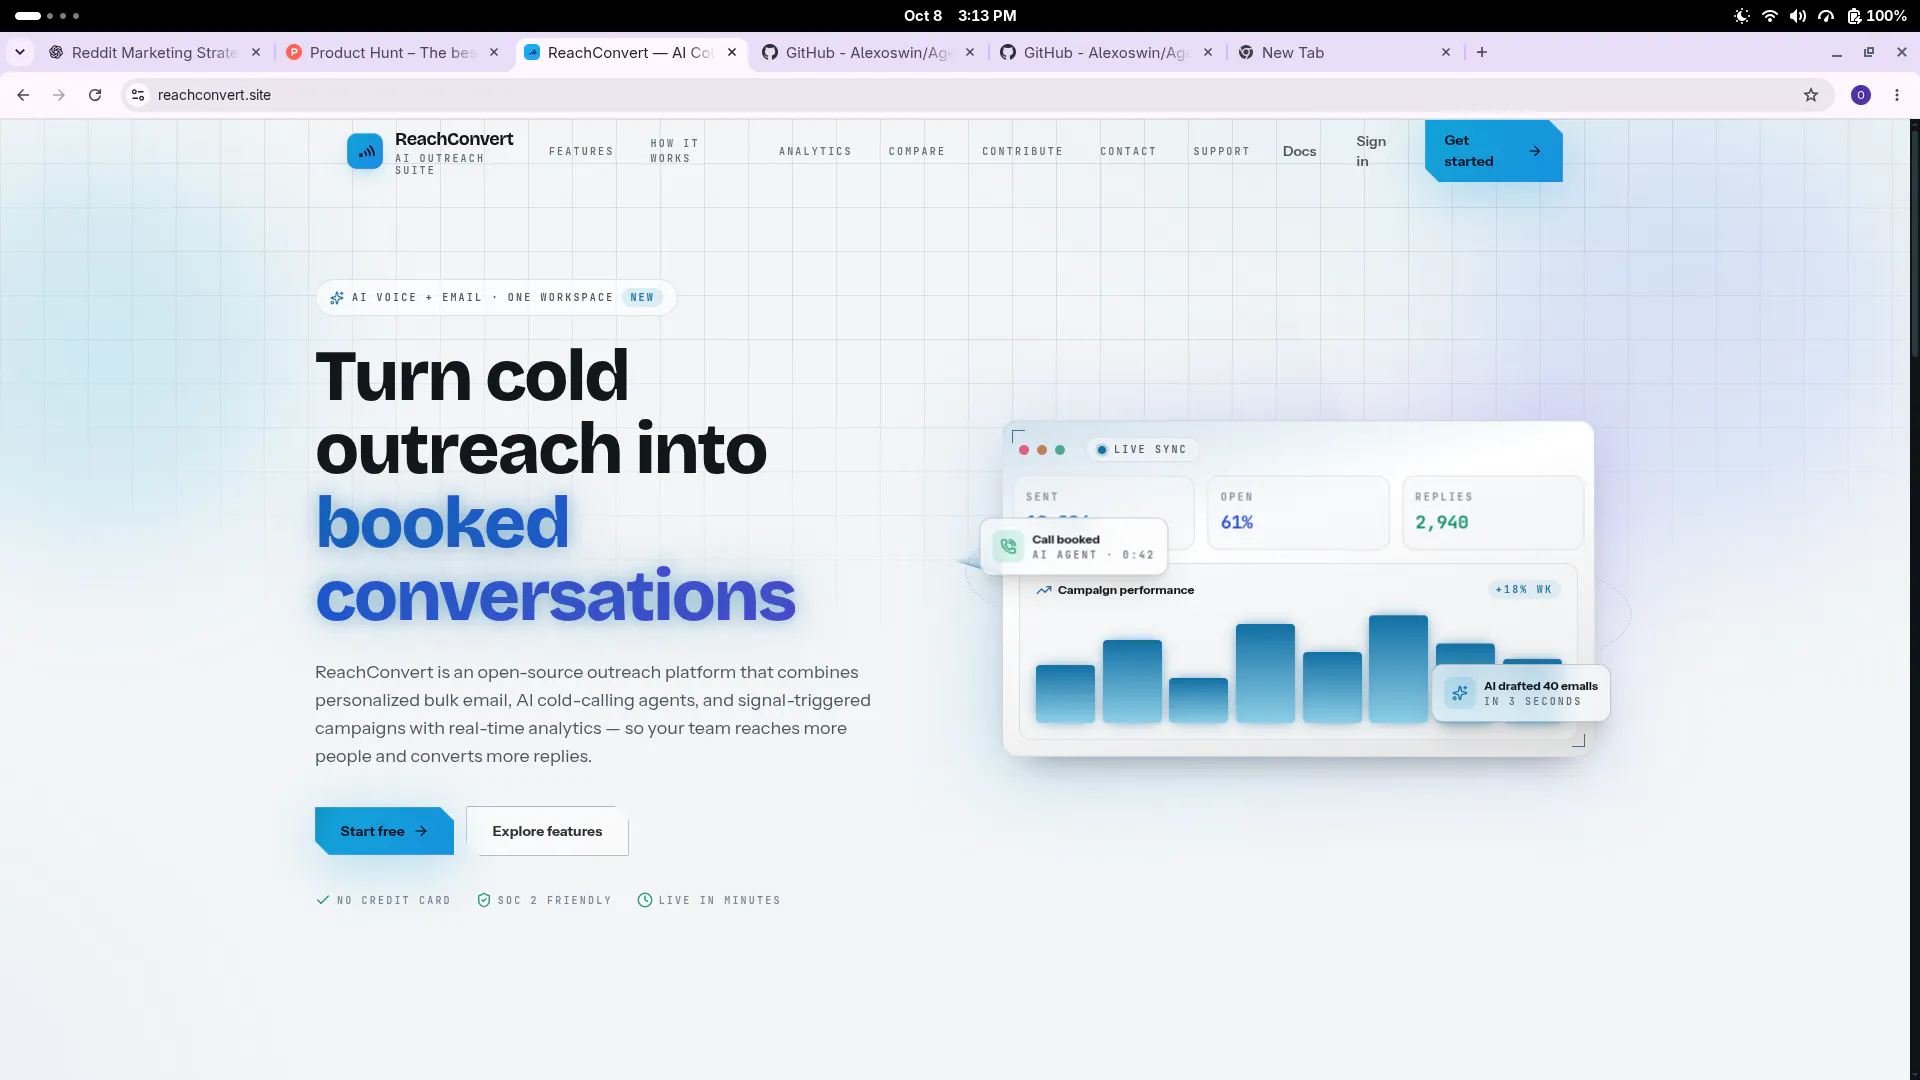
Task: Open the How It Works nav link
Action: point(675,151)
